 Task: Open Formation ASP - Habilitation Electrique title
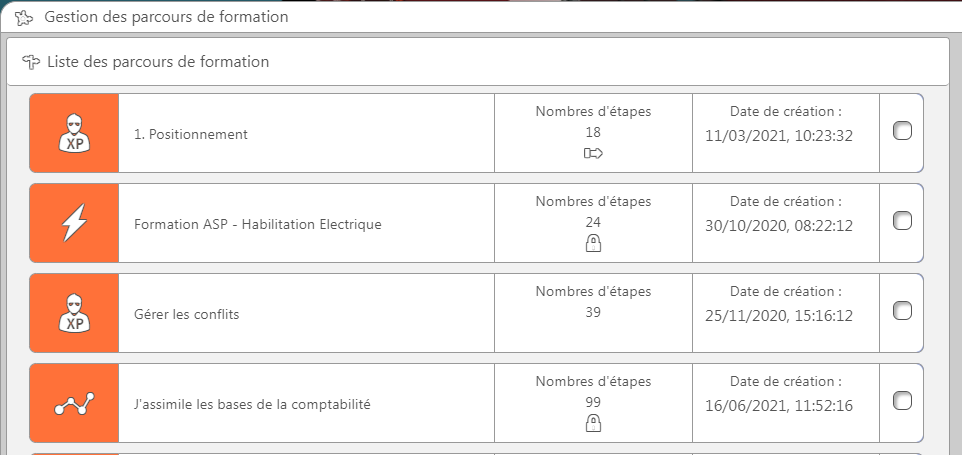258,224
